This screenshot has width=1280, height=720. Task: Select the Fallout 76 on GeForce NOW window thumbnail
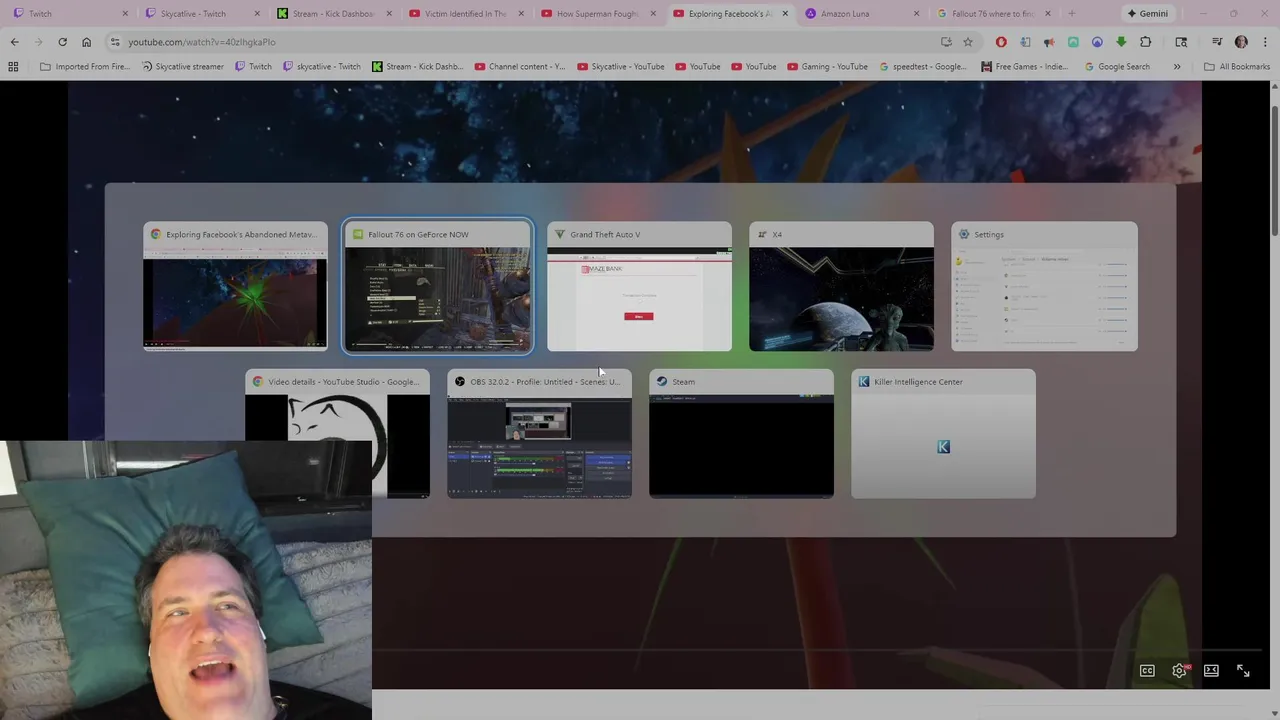pos(438,287)
